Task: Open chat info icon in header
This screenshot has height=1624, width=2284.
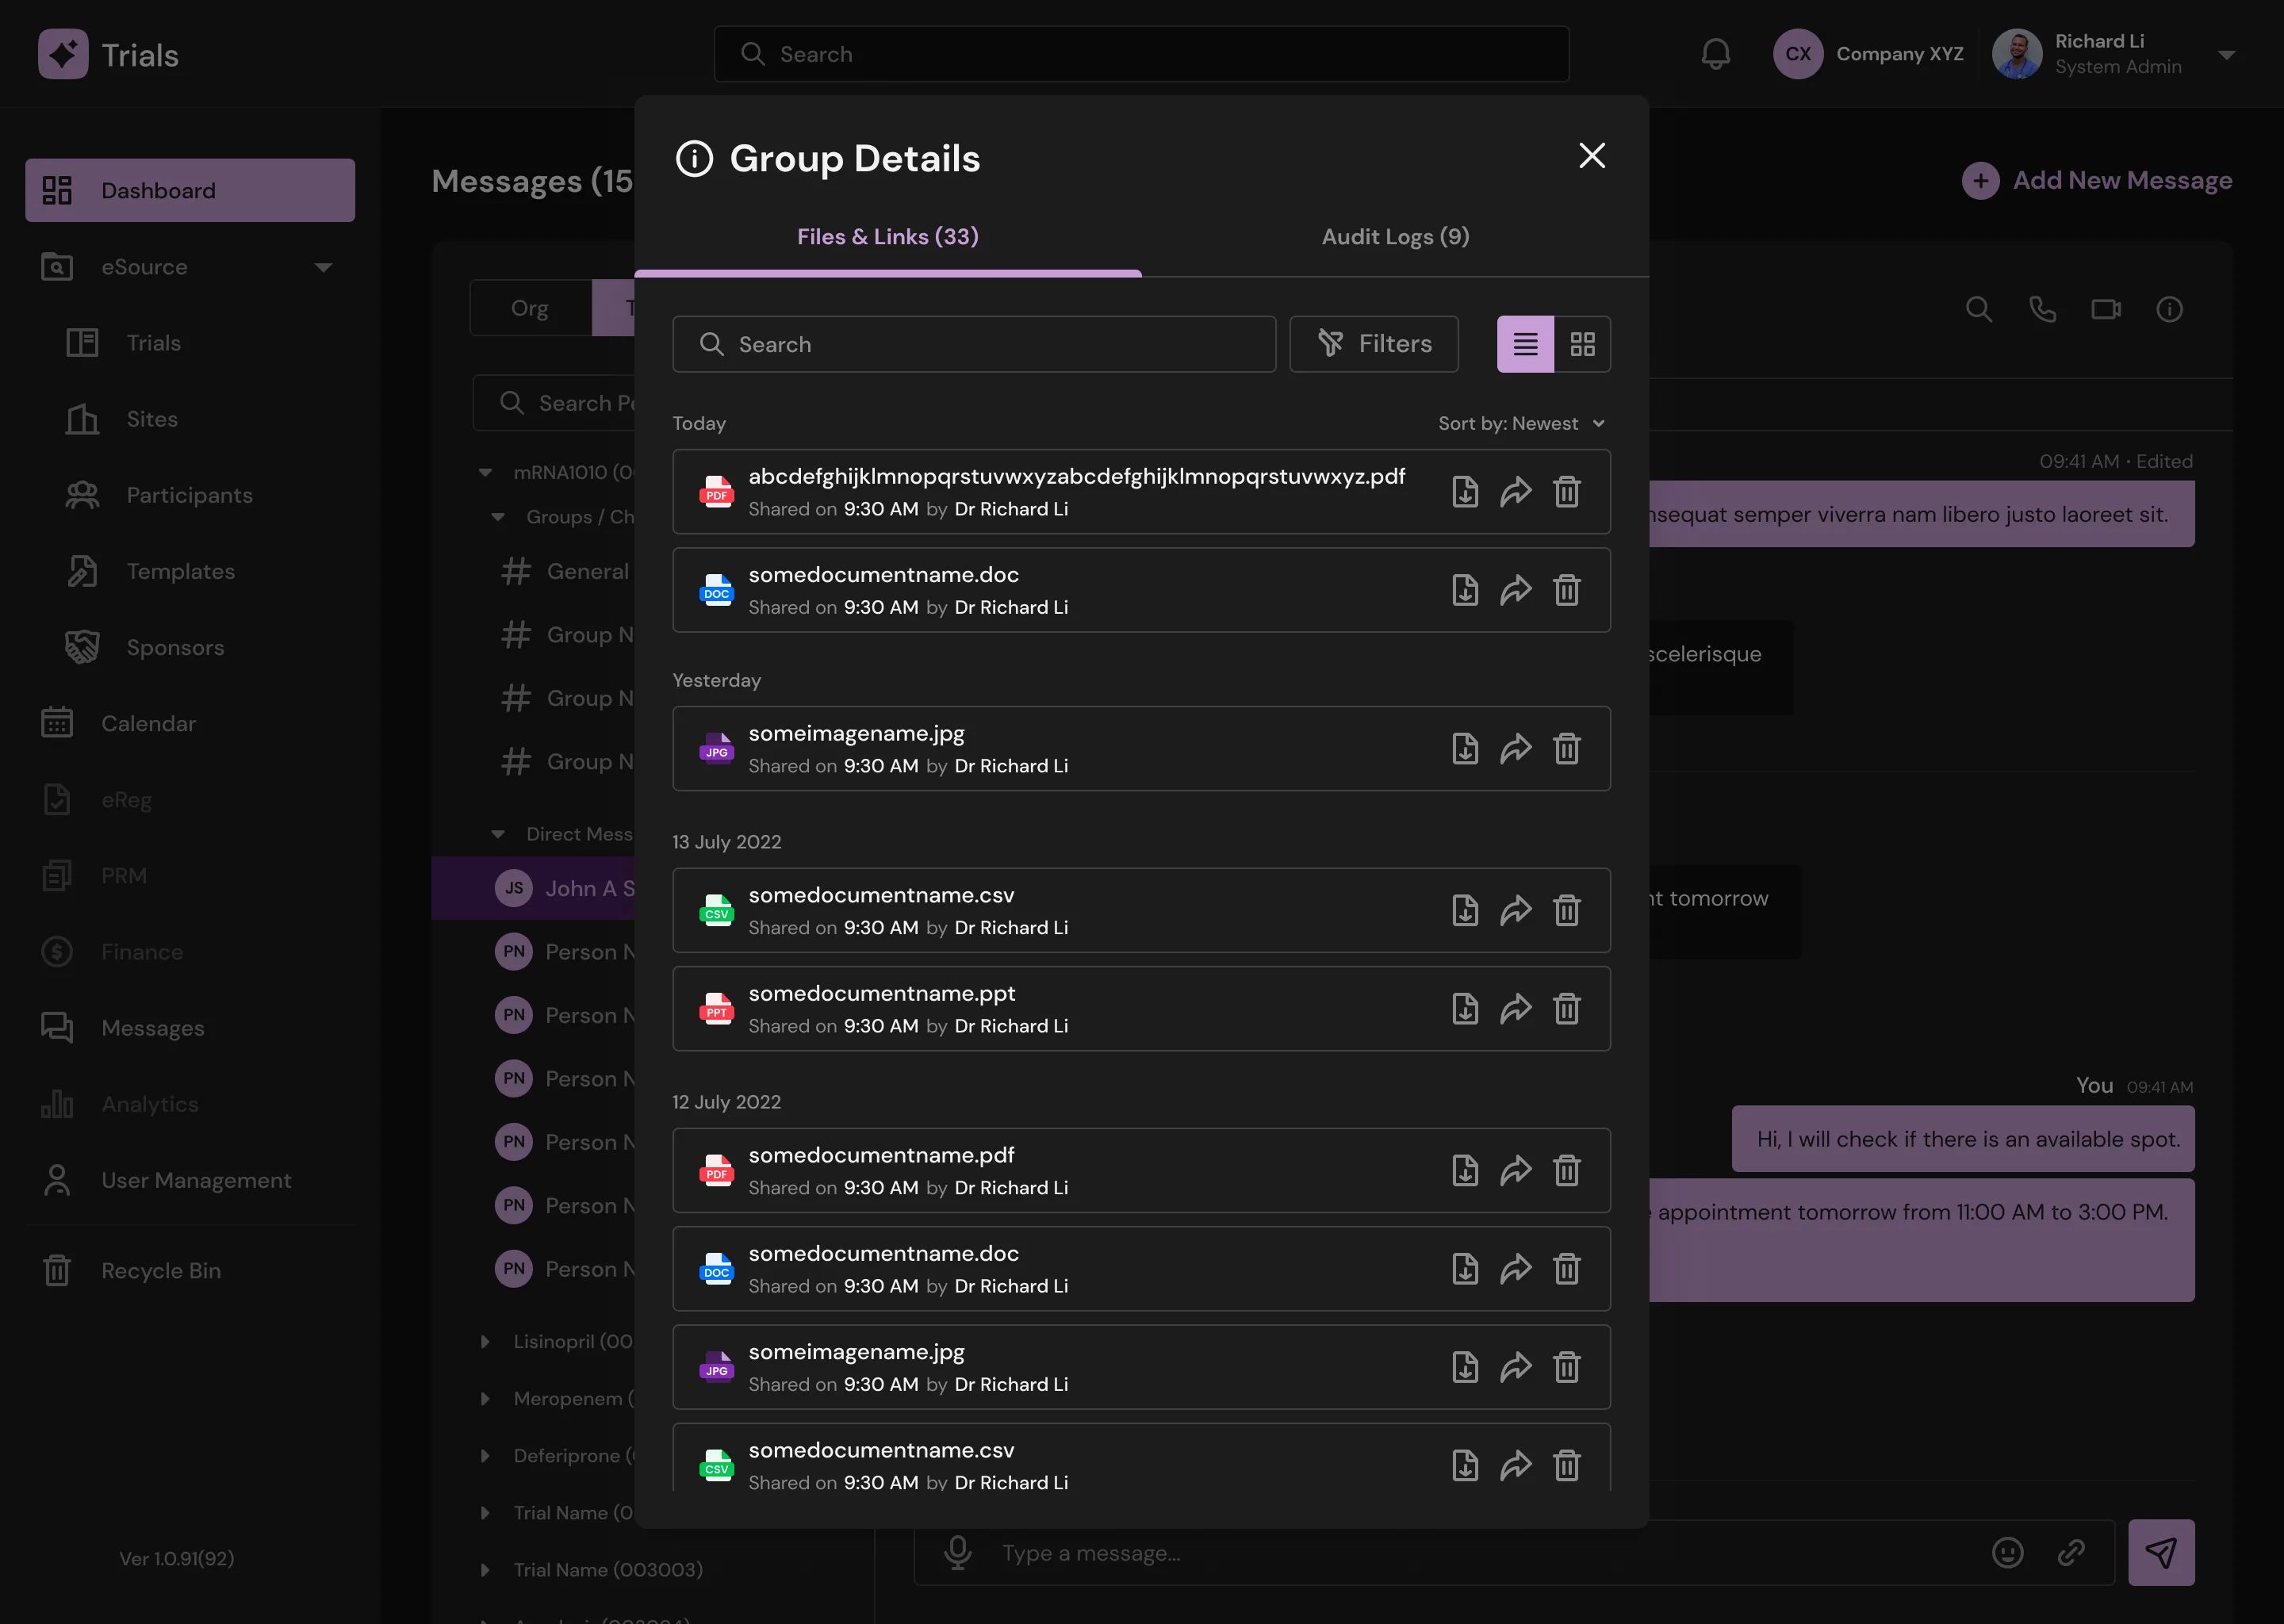Action: click(2169, 310)
